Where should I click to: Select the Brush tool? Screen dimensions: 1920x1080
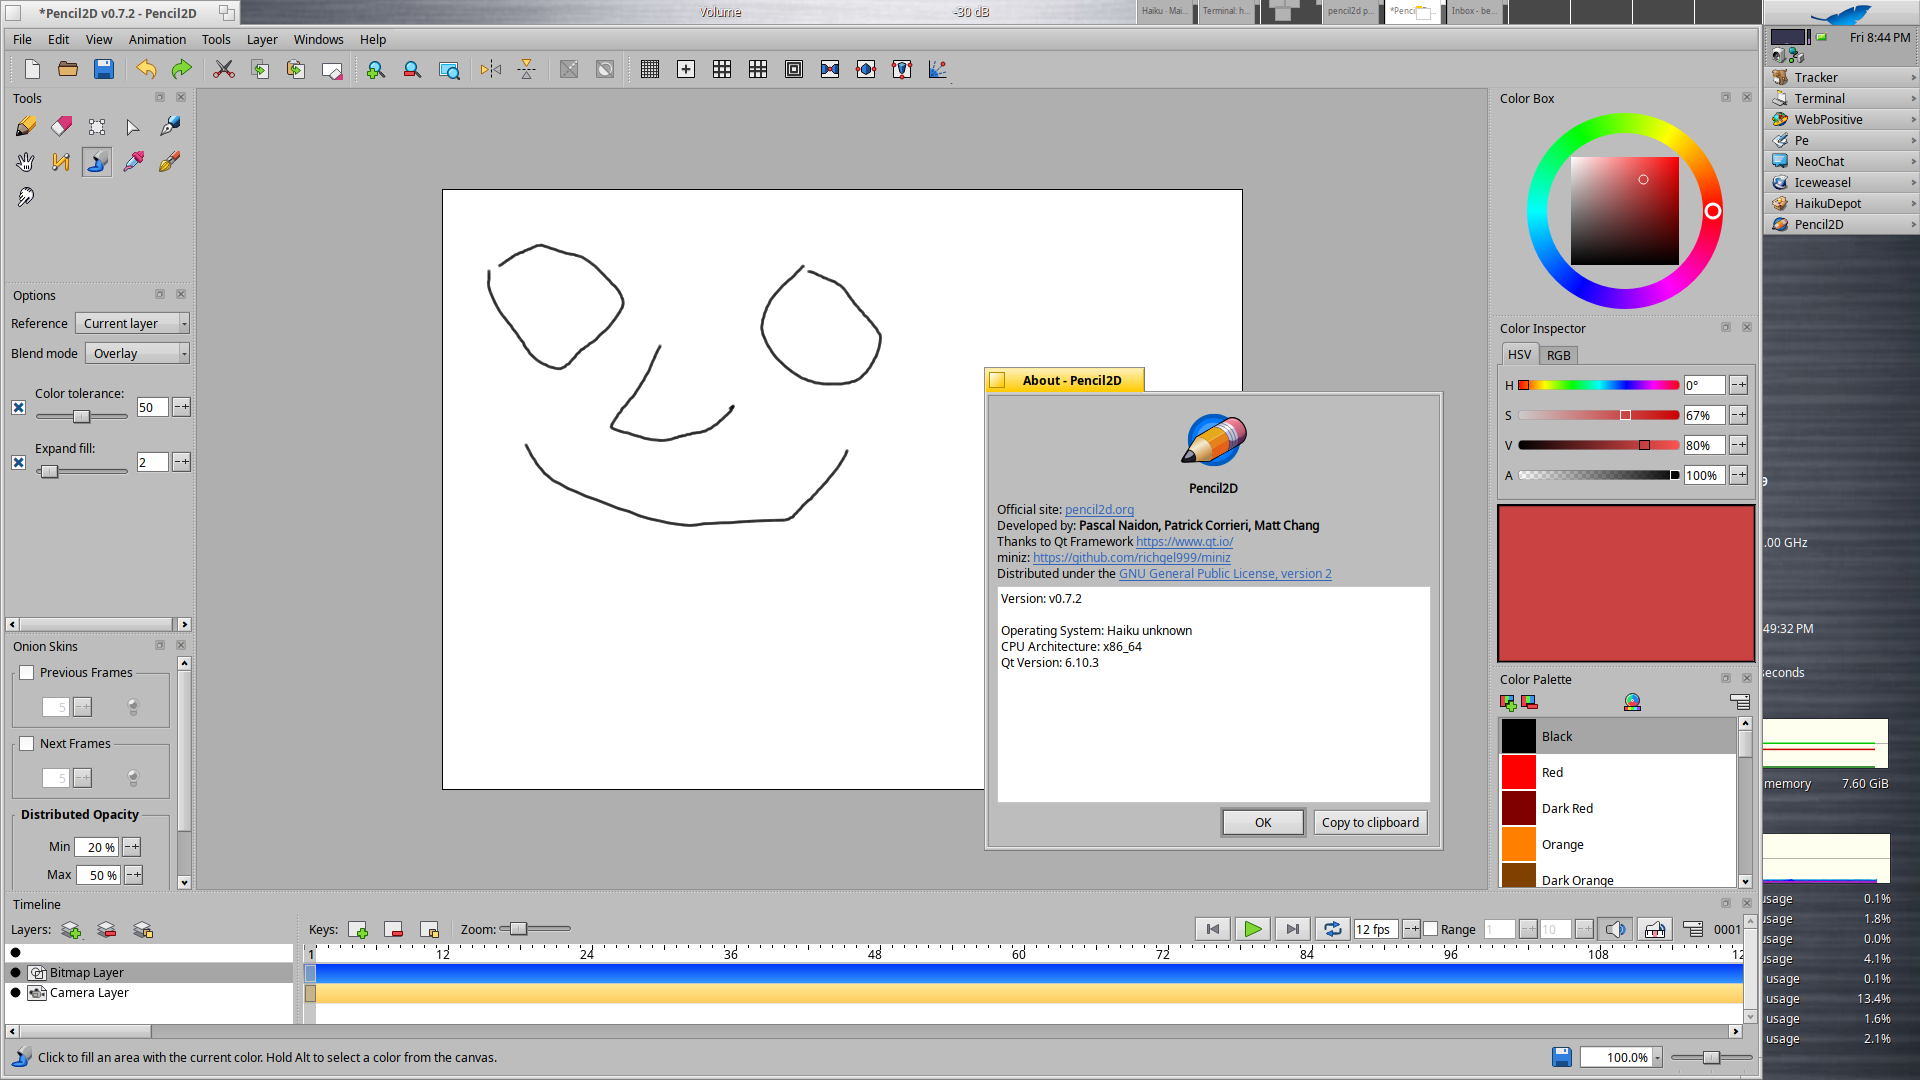coord(169,161)
